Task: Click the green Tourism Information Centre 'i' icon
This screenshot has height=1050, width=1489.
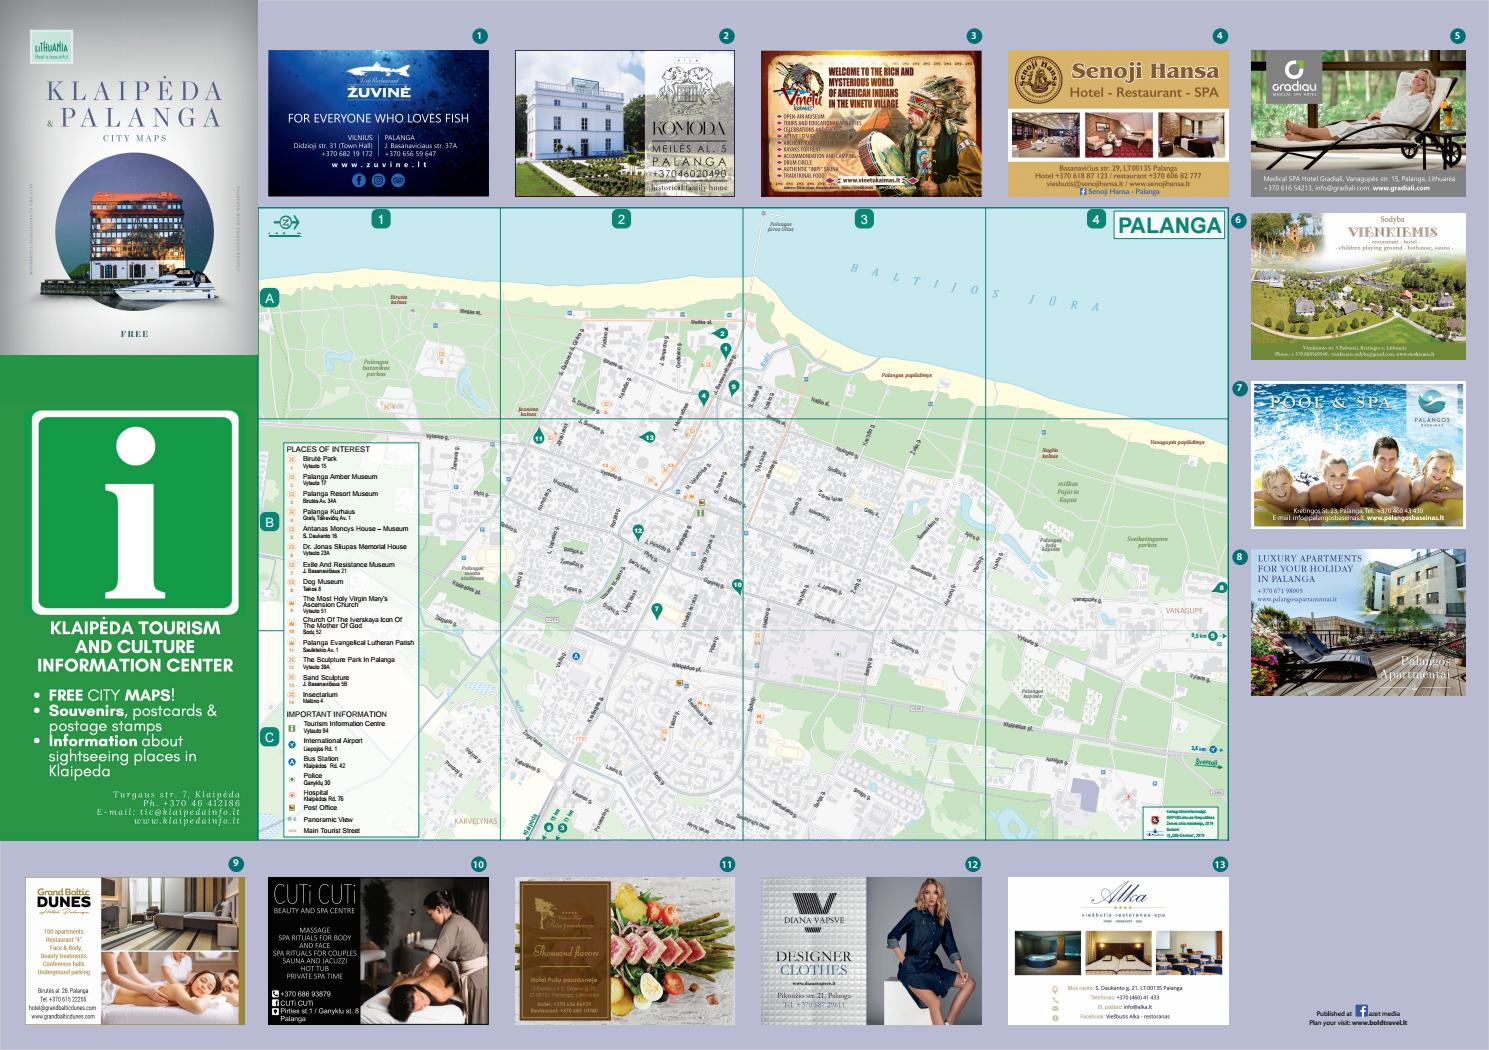Action: point(292,729)
